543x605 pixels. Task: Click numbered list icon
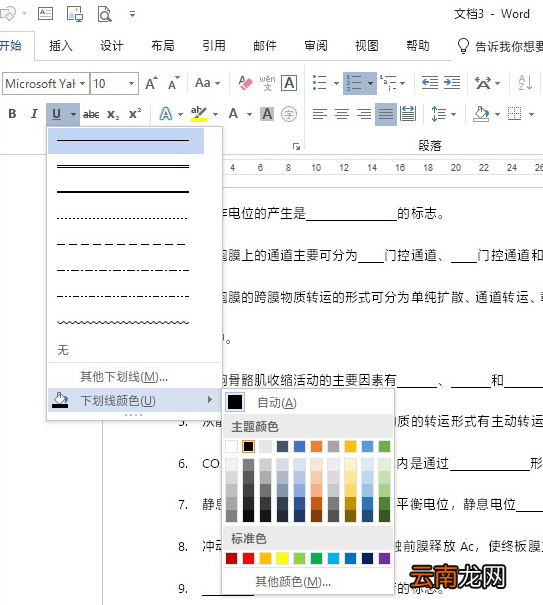pyautogui.click(x=354, y=83)
